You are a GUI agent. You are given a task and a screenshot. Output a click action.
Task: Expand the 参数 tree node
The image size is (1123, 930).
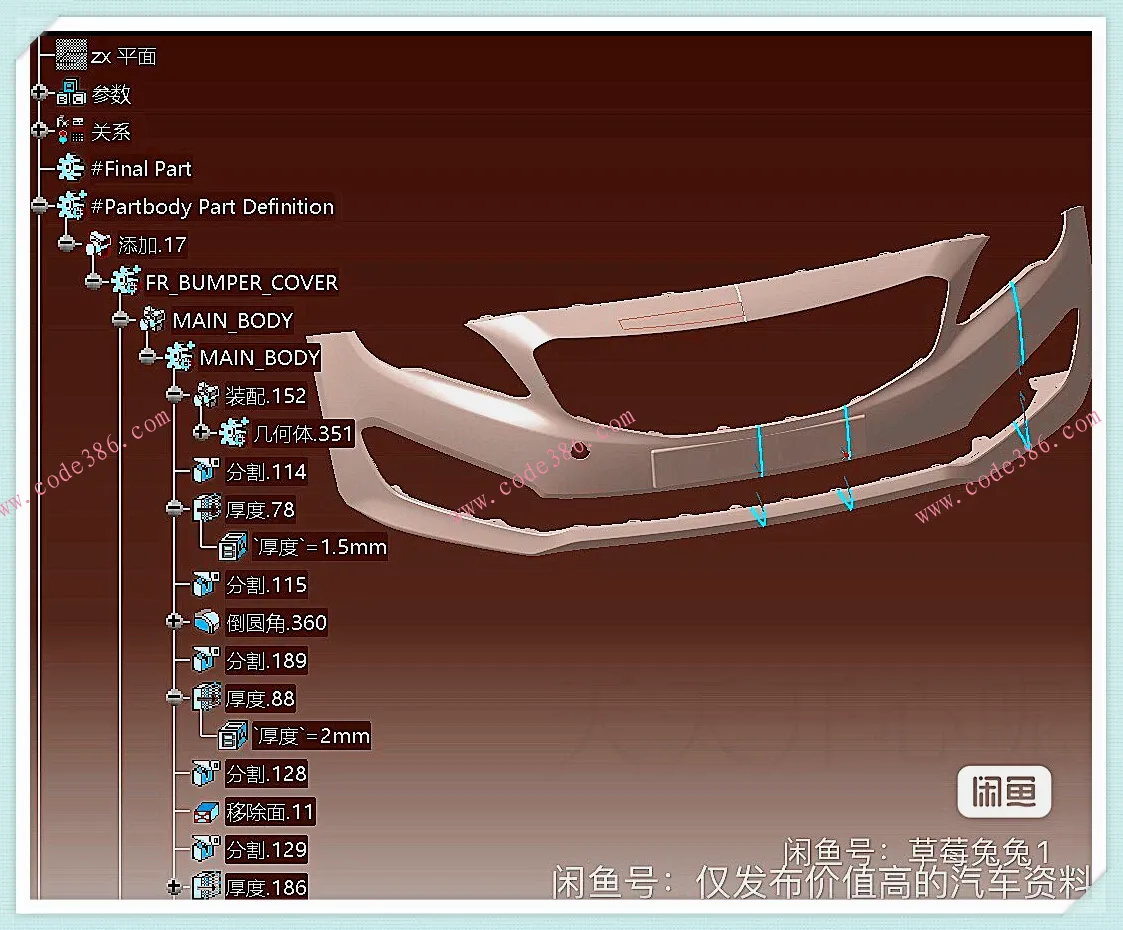coord(39,93)
